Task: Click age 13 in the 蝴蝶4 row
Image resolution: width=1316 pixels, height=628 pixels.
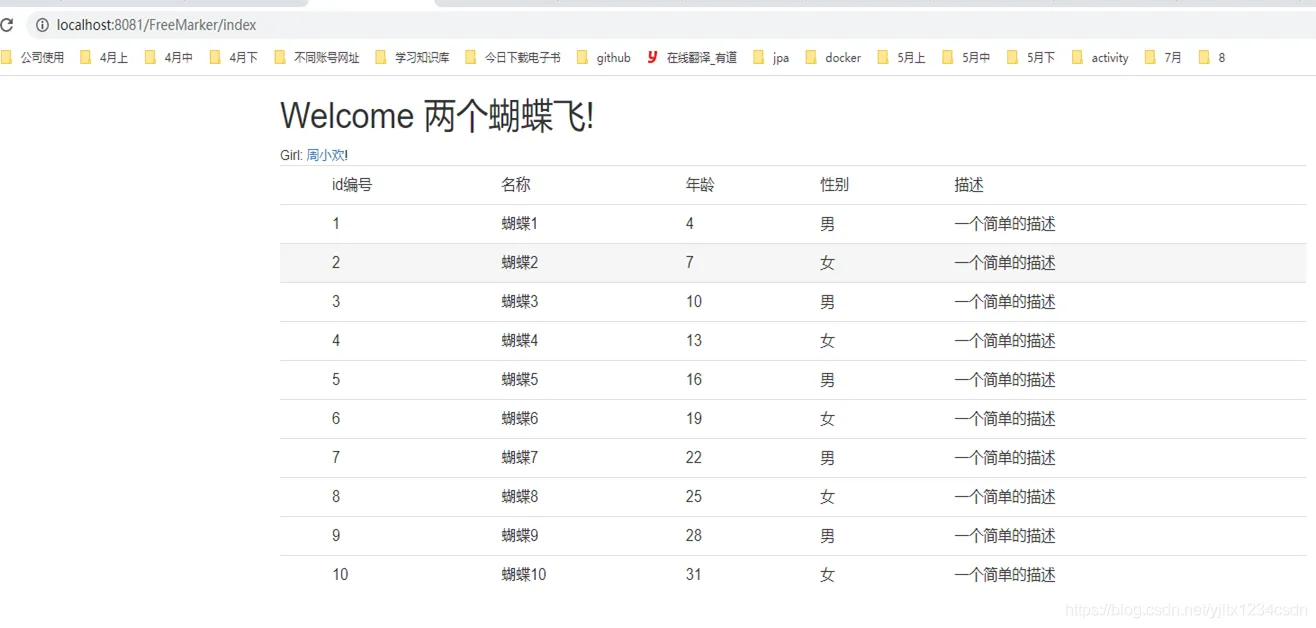Action: 694,341
